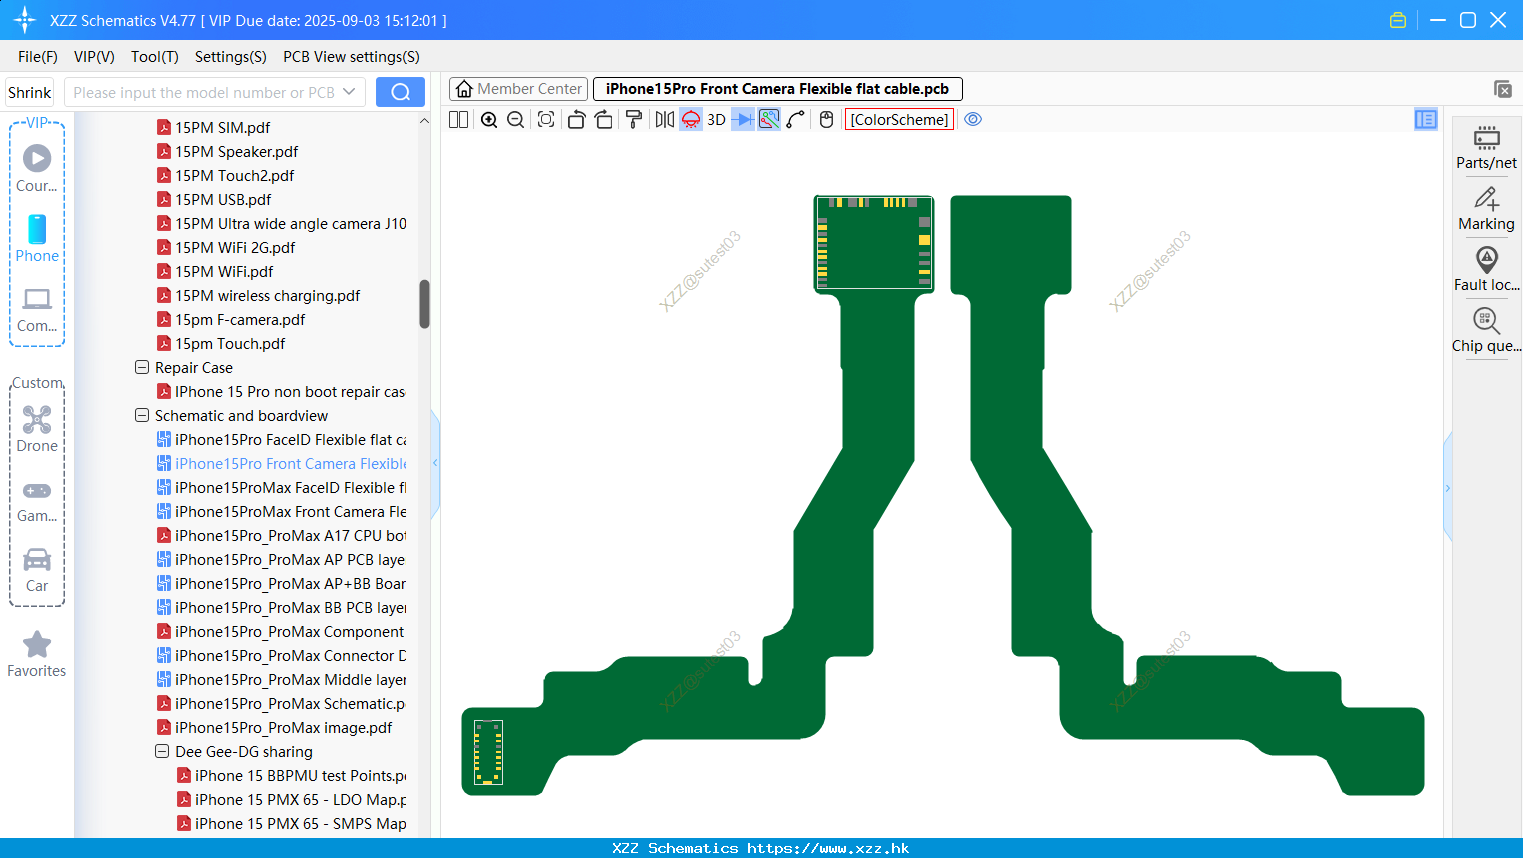Select the Phone category
1523x858 pixels.
tap(37, 238)
